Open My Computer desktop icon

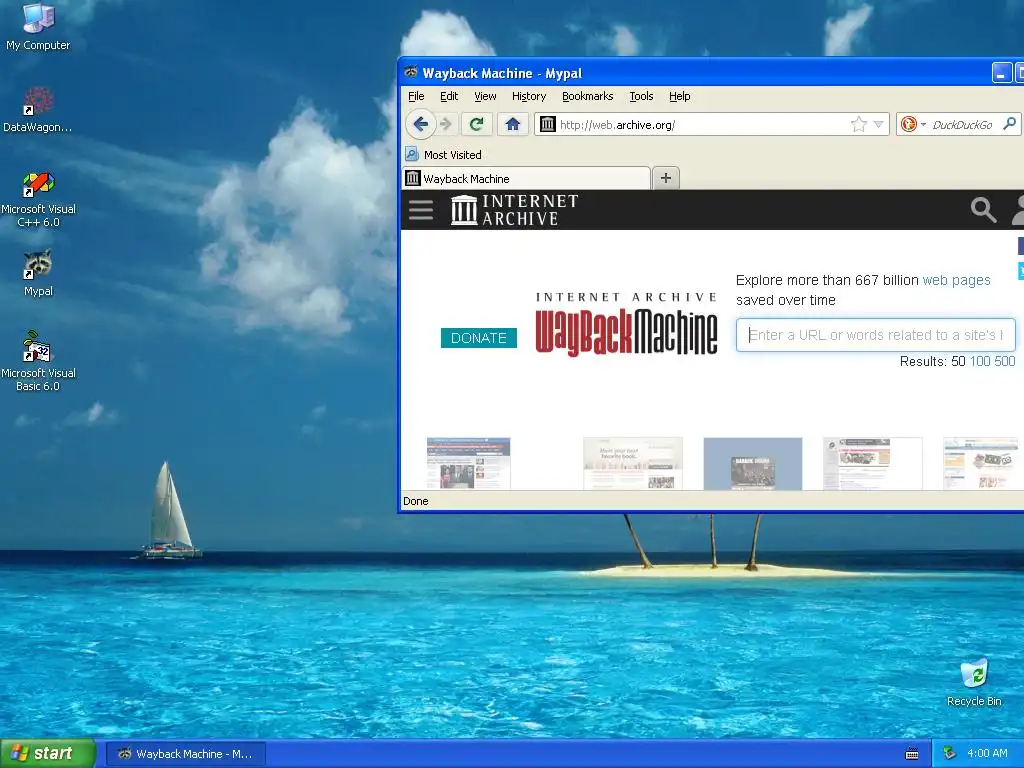[38, 26]
